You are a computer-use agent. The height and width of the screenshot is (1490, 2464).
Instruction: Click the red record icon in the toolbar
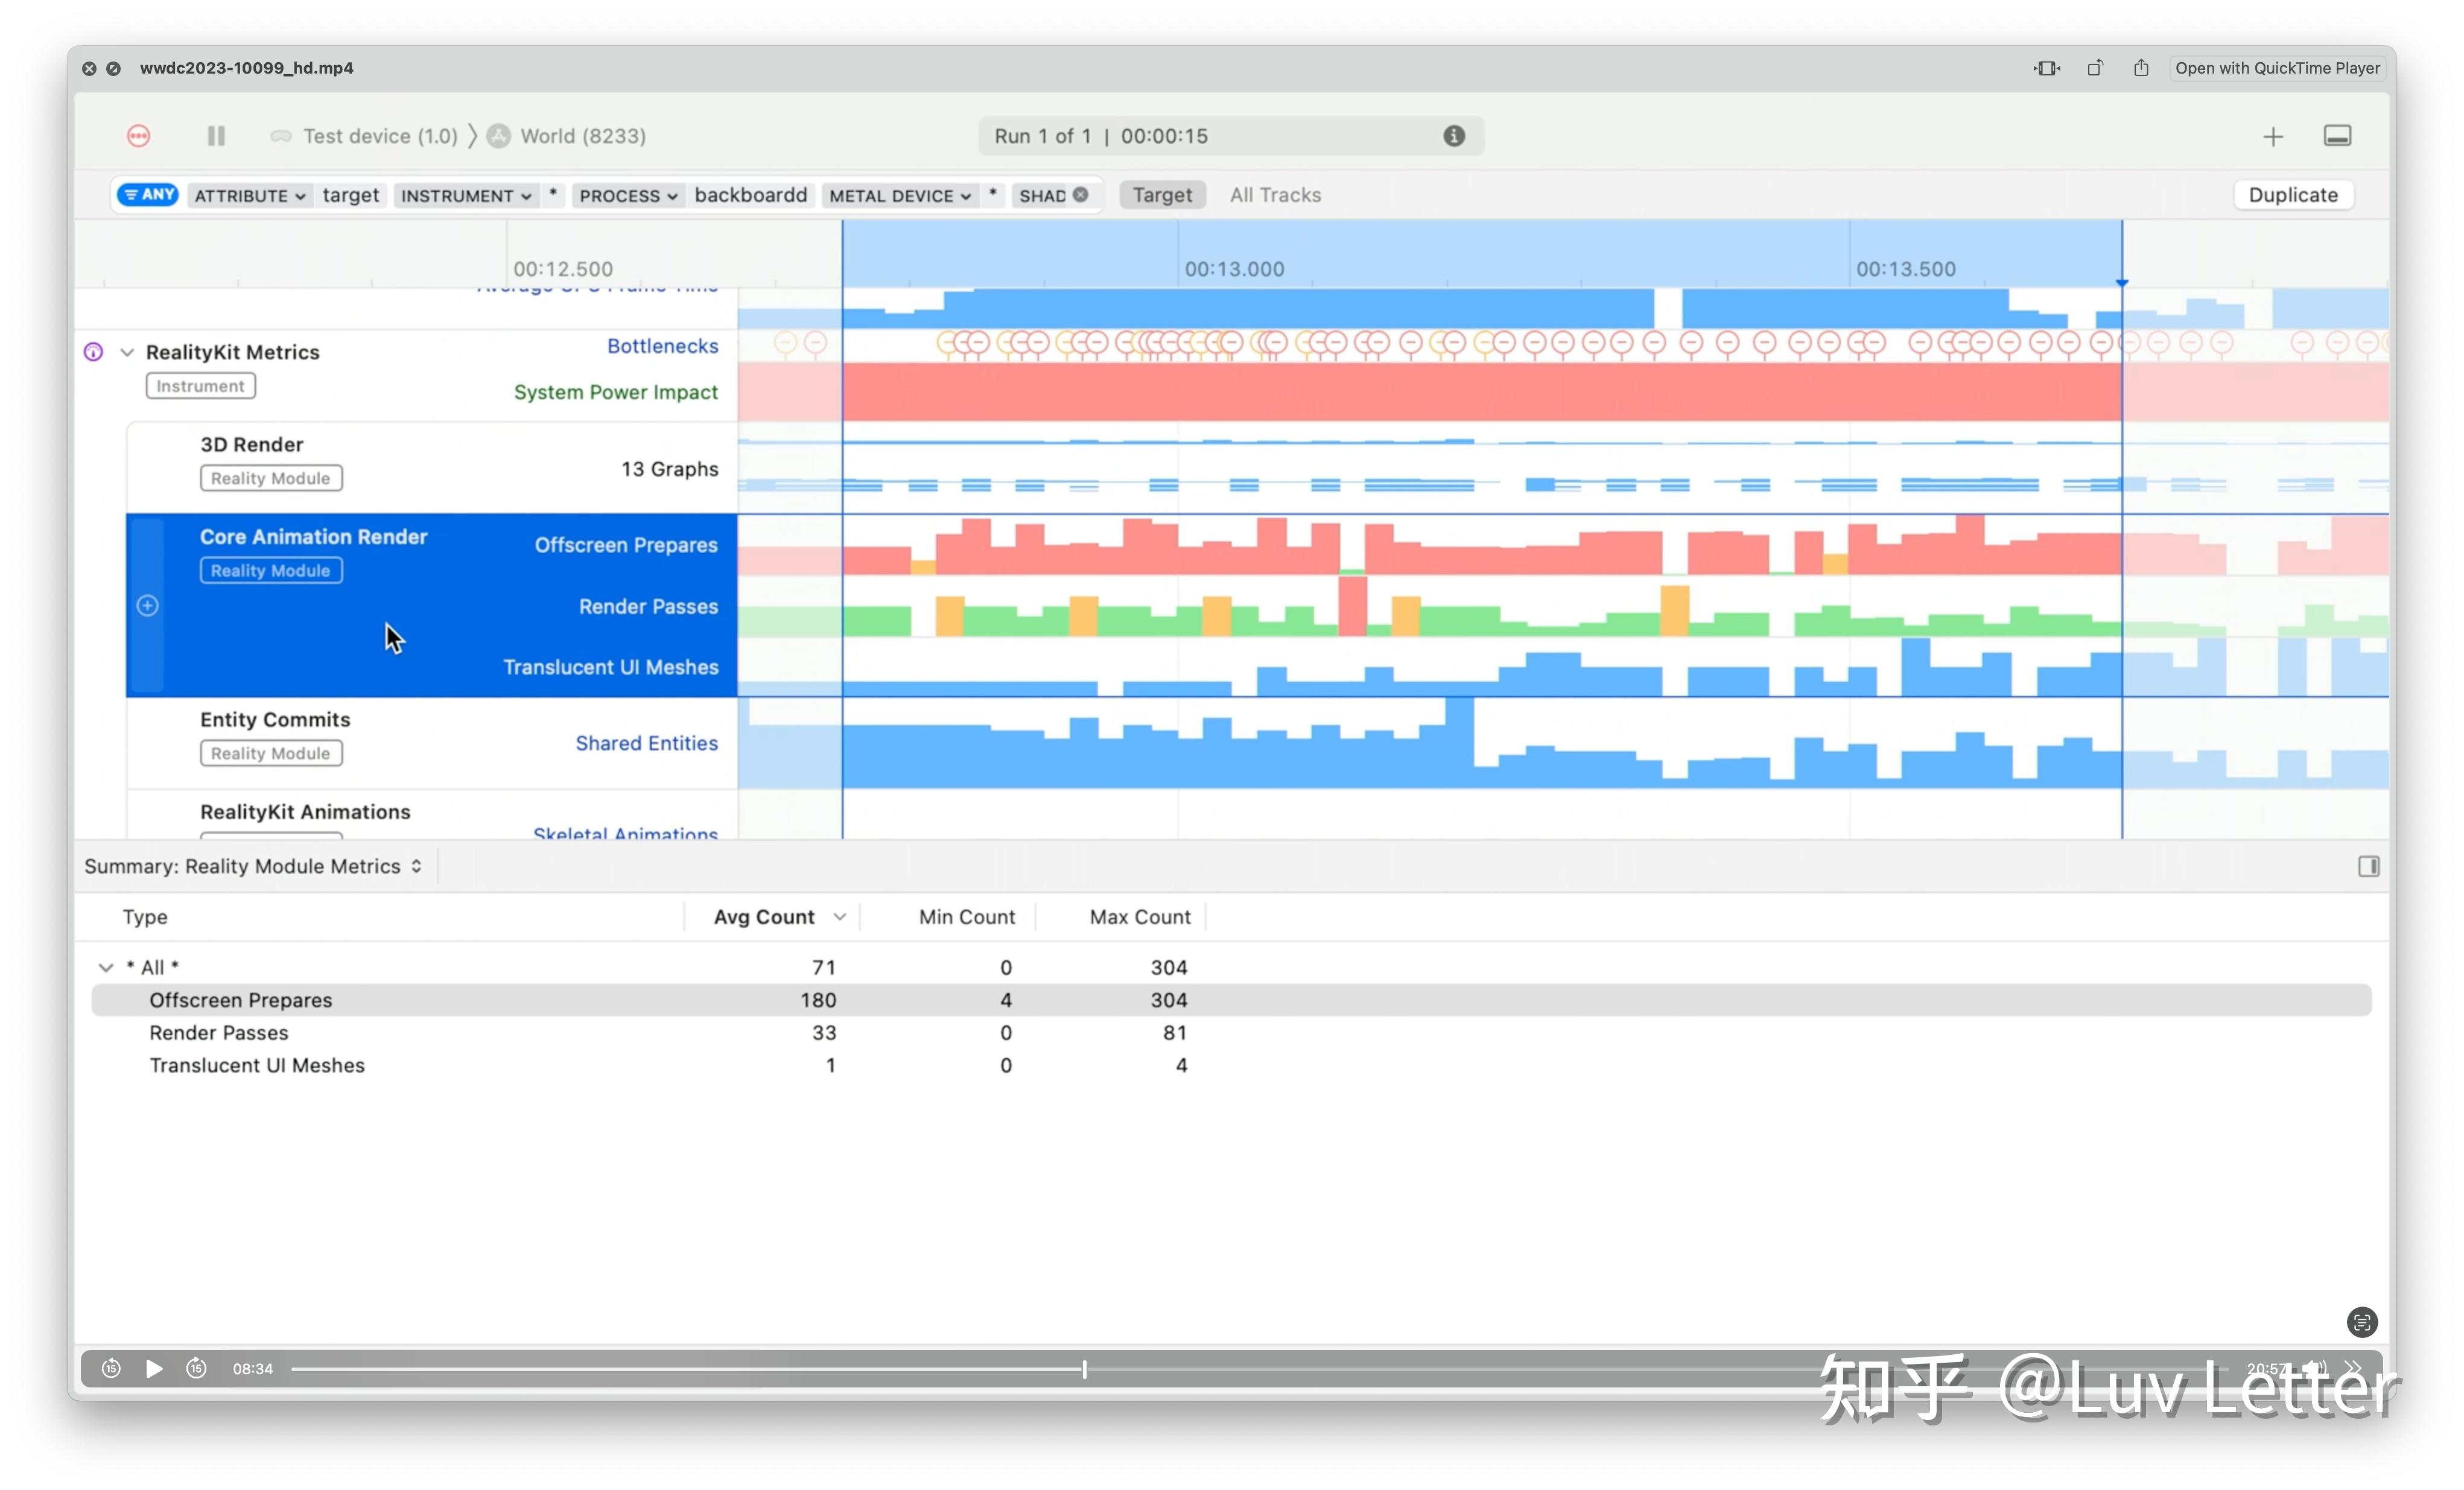click(138, 135)
